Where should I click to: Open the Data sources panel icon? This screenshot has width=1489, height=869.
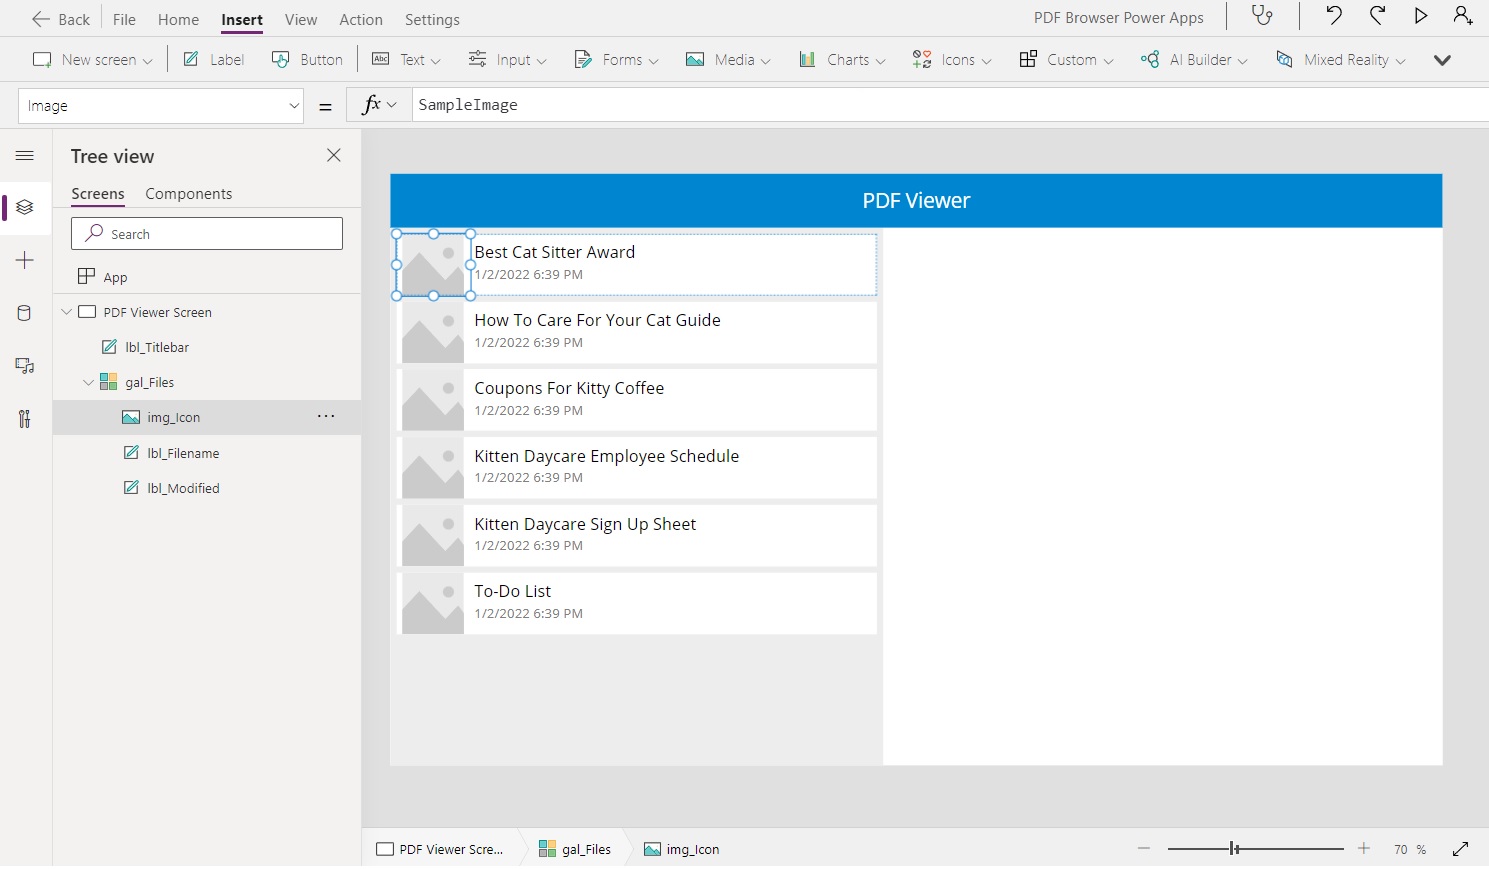coord(24,312)
